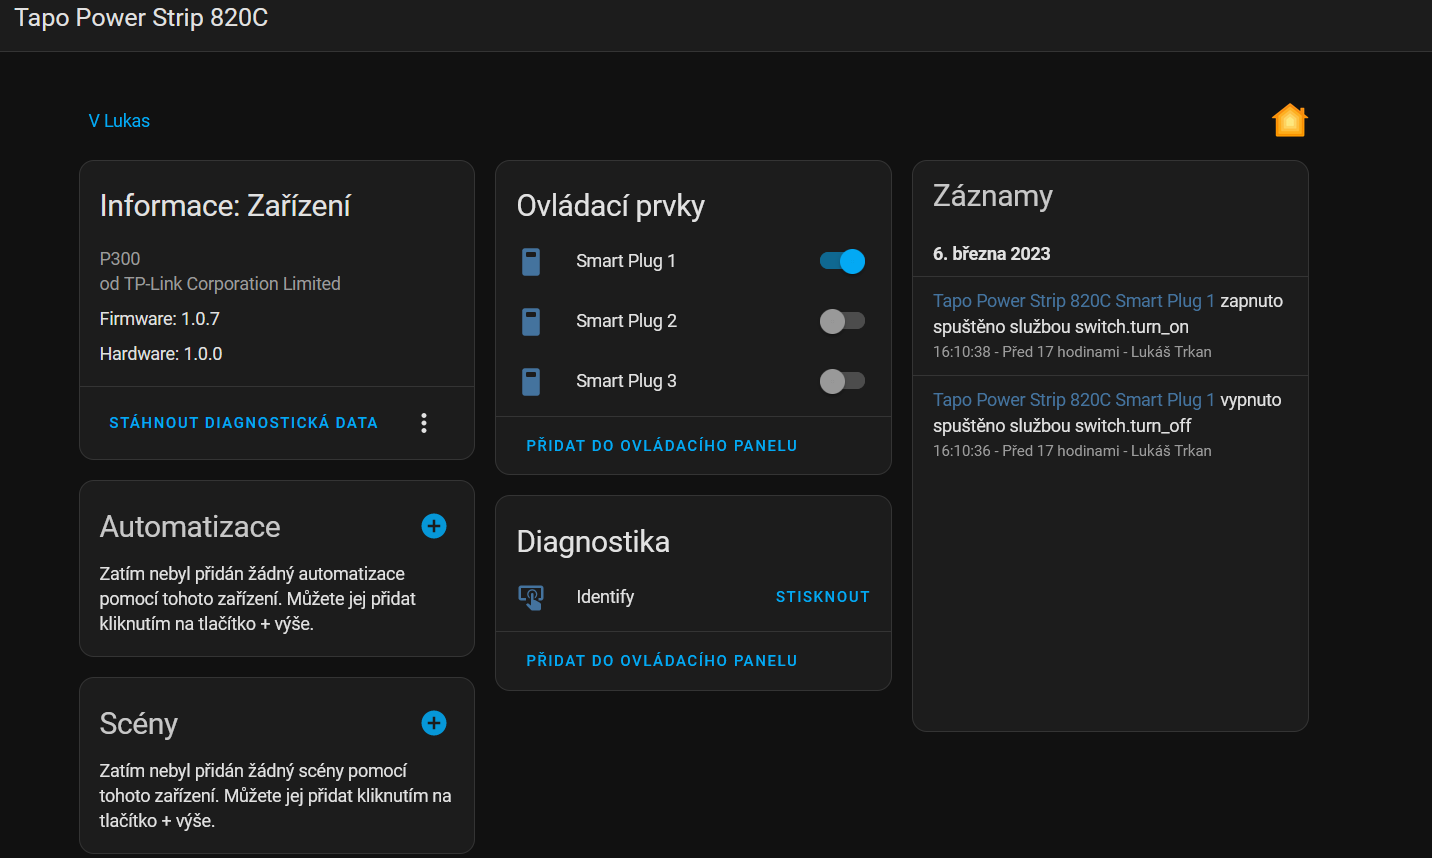The height and width of the screenshot is (858, 1432).
Task: Enable the Smart Plug 2 switch
Action: [x=842, y=321]
